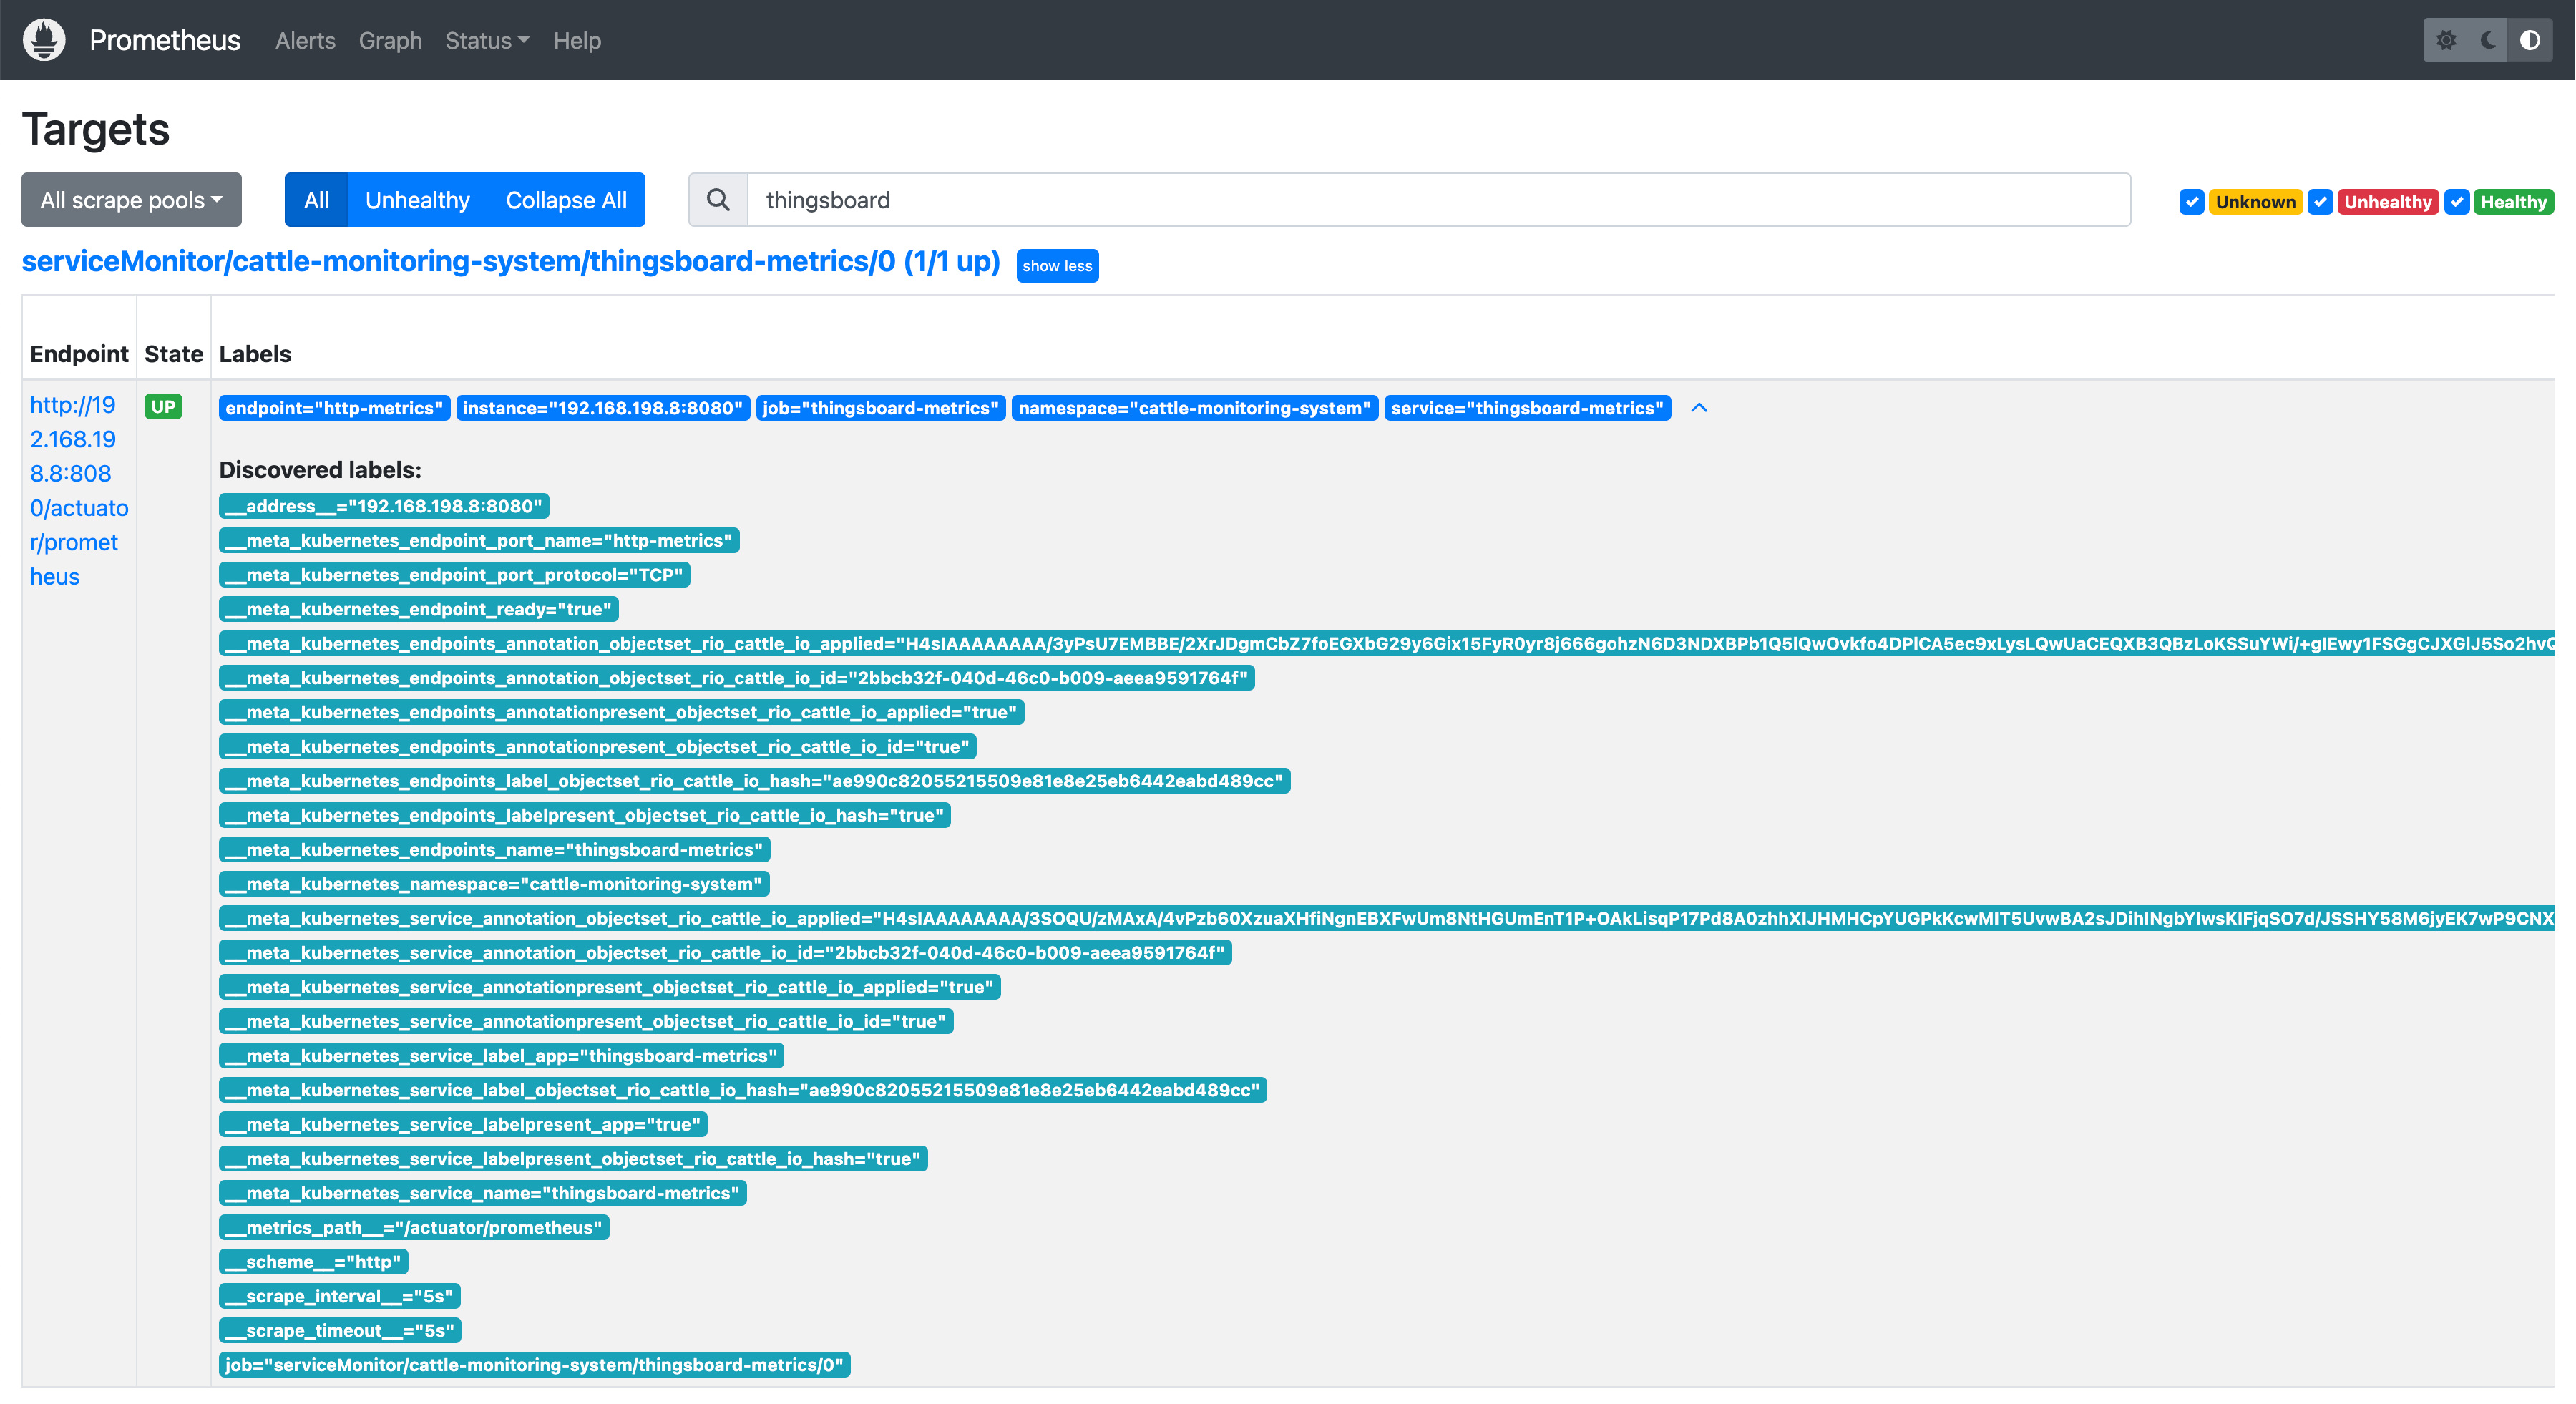Collapse pool with show less button
Screen dimensions: 2576x1404
coord(1057,266)
